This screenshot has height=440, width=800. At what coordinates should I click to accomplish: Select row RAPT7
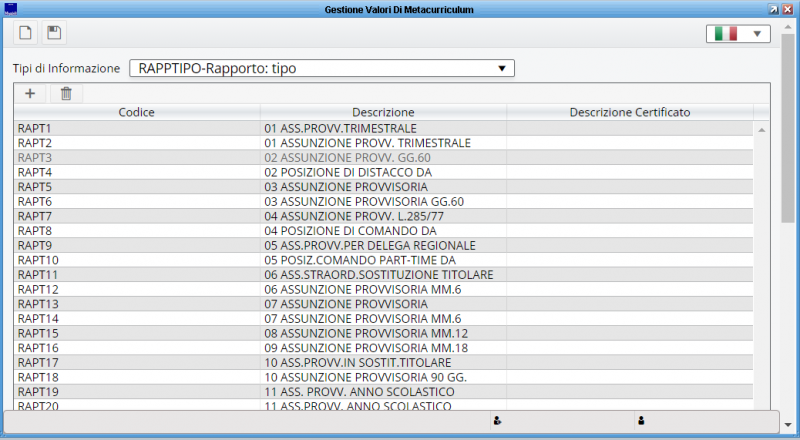[384, 216]
